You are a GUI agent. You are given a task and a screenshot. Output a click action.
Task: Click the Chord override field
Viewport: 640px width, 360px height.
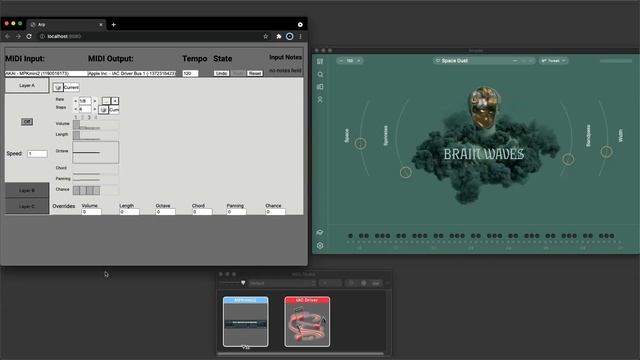click(202, 212)
